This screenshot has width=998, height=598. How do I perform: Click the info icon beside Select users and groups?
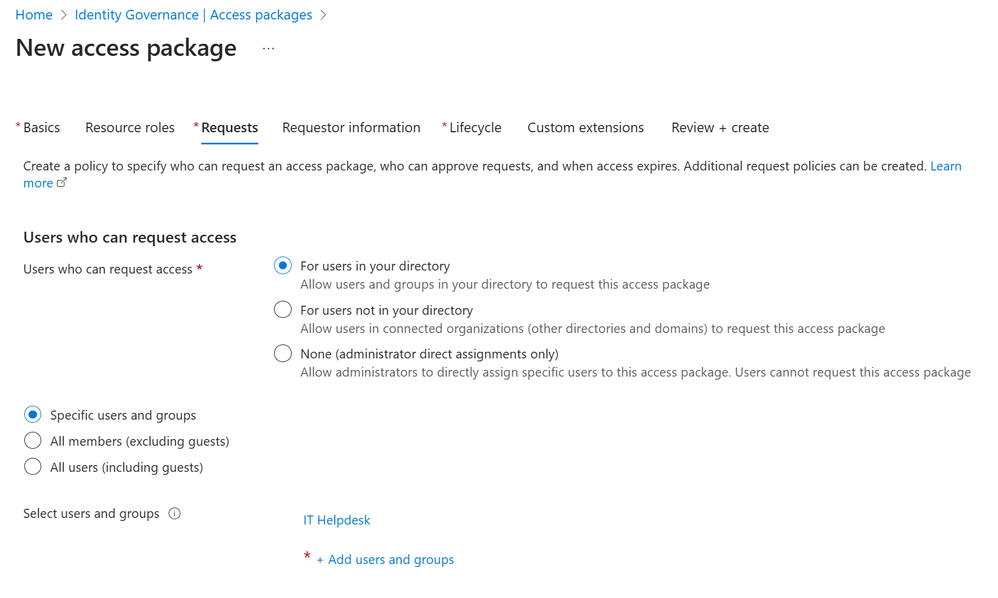[x=175, y=514]
